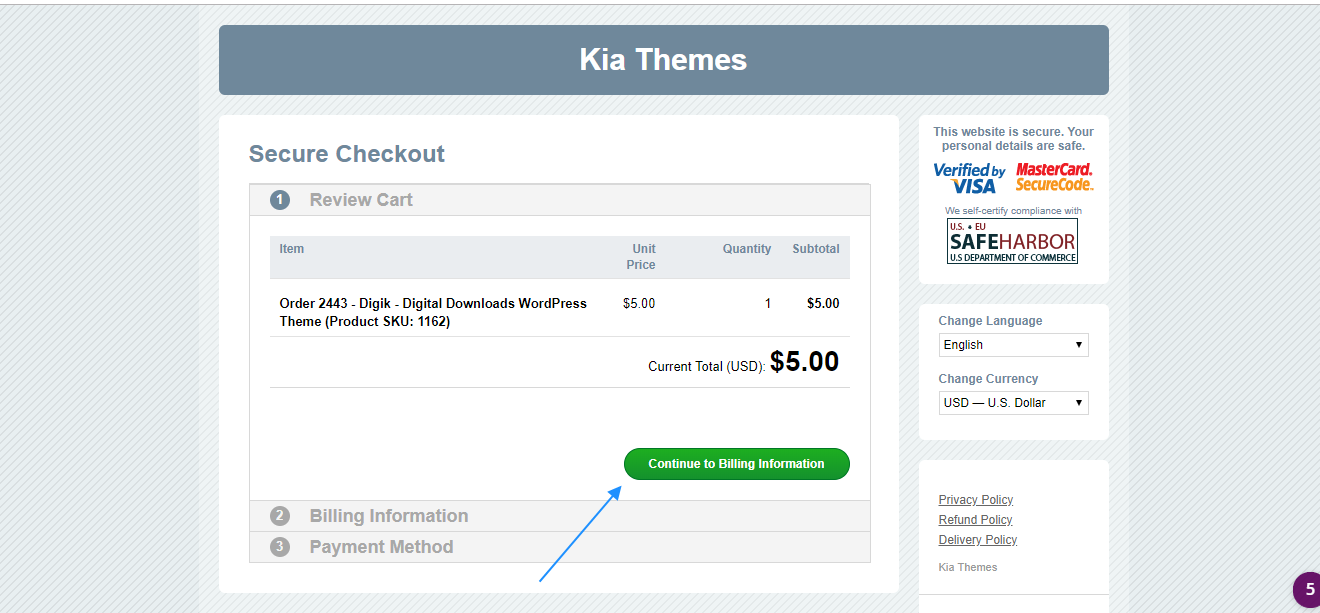Open the Refund Policy link

pyautogui.click(x=975, y=520)
